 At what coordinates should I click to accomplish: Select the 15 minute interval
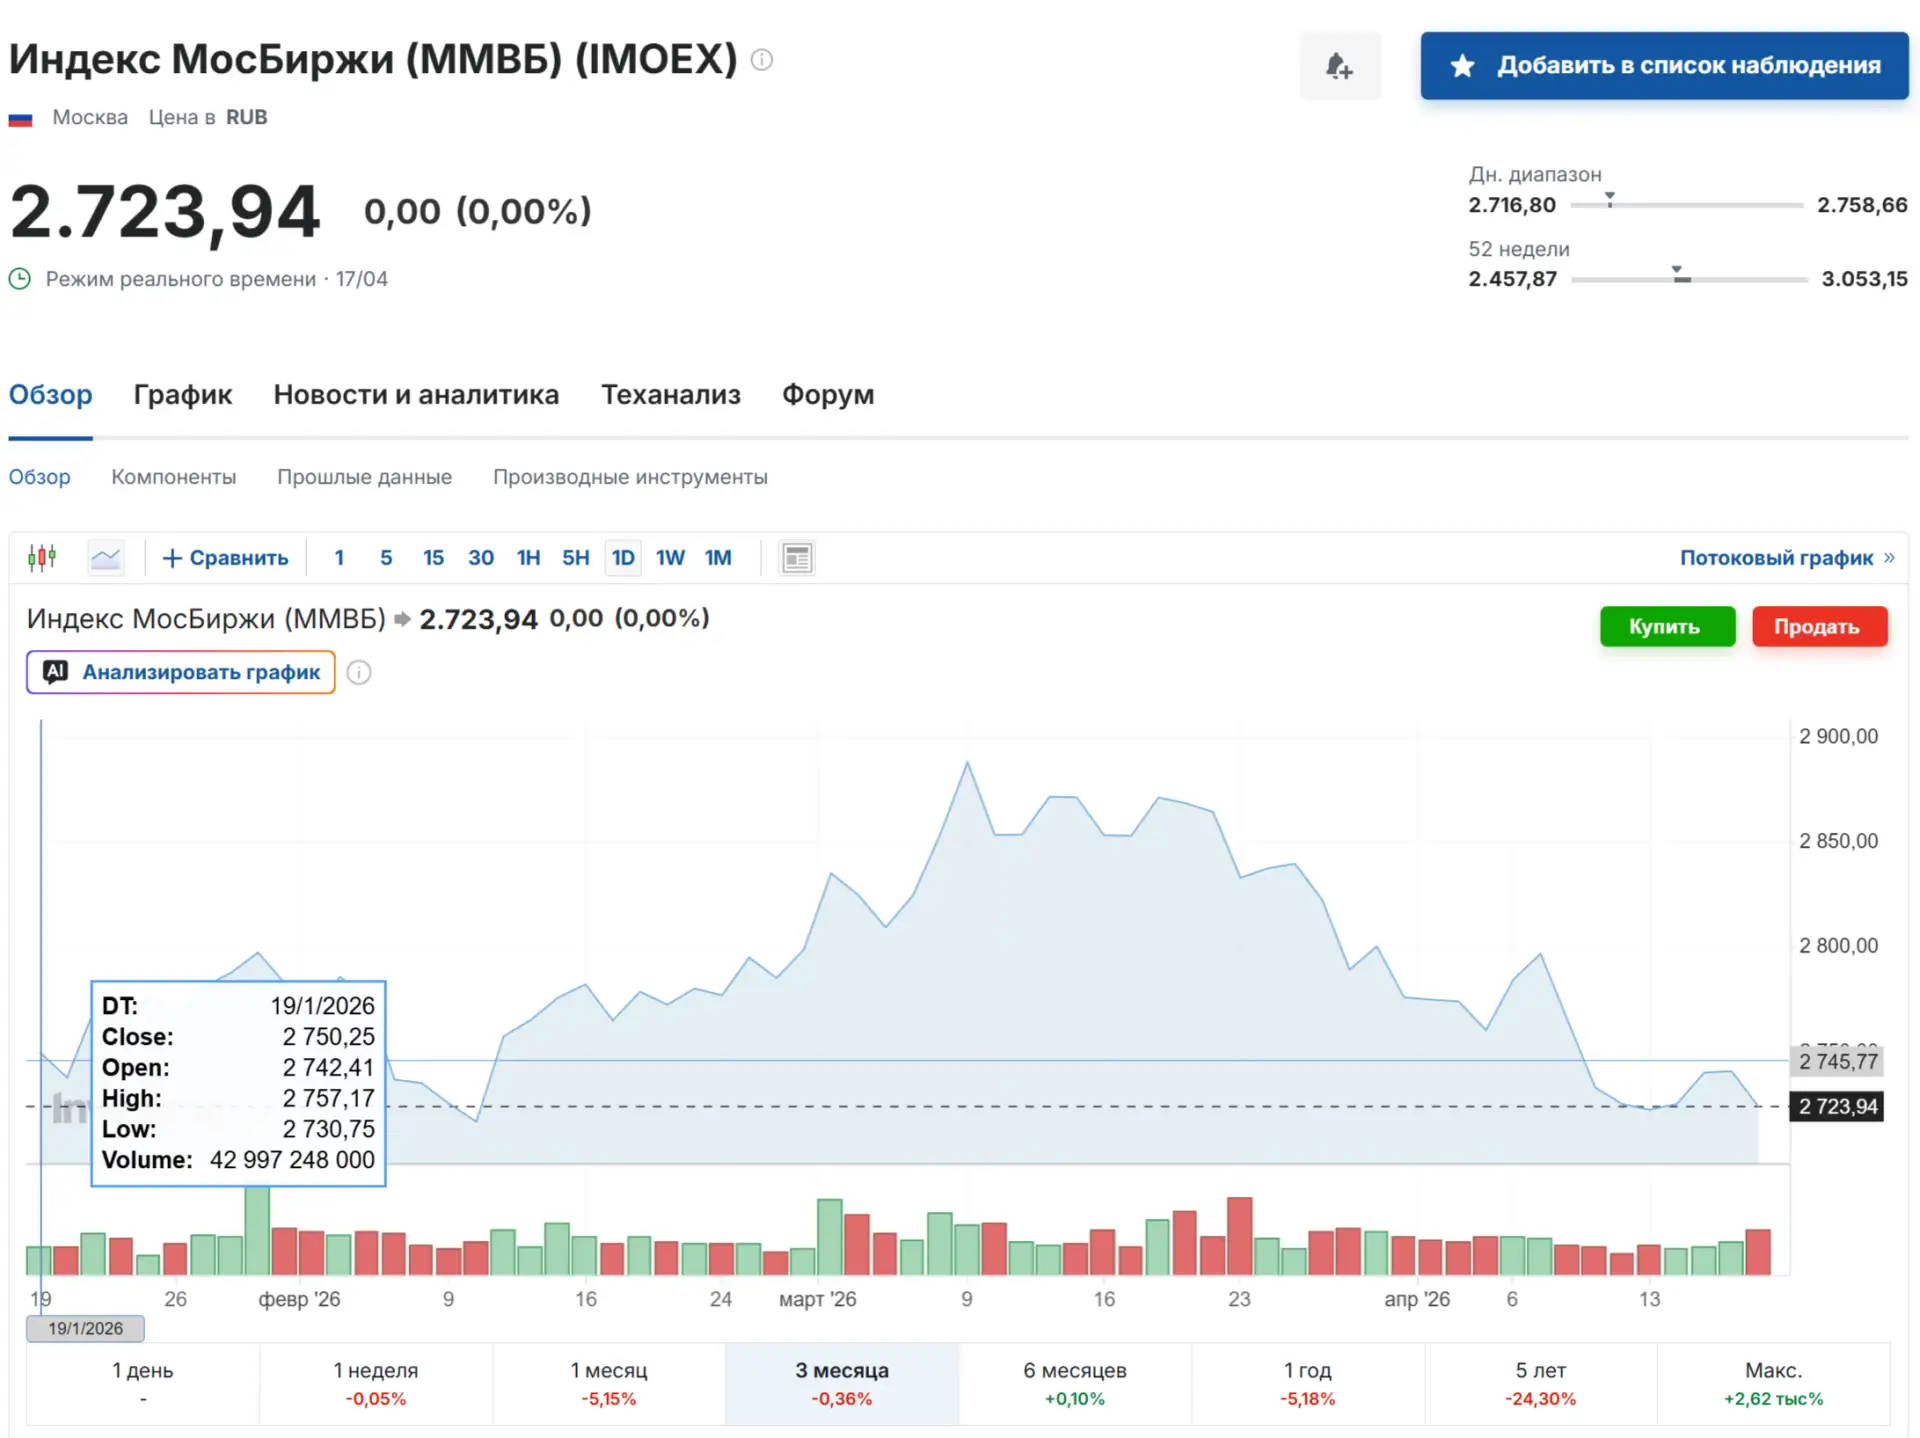click(433, 558)
